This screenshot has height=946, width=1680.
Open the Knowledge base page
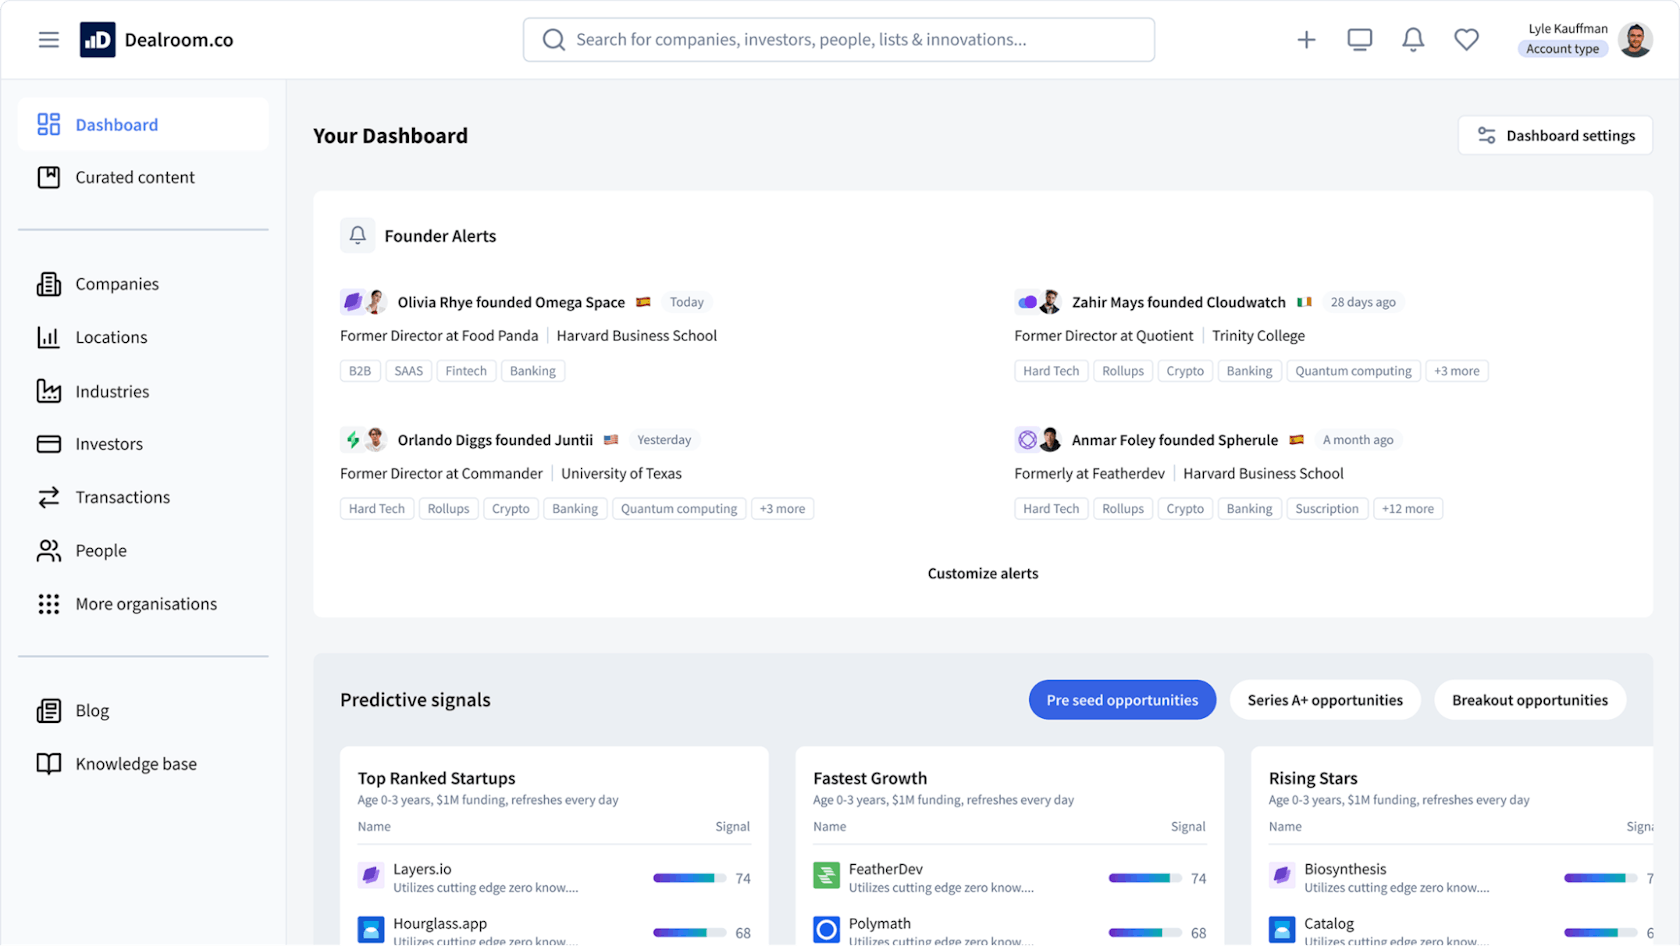pyautogui.click(x=134, y=763)
